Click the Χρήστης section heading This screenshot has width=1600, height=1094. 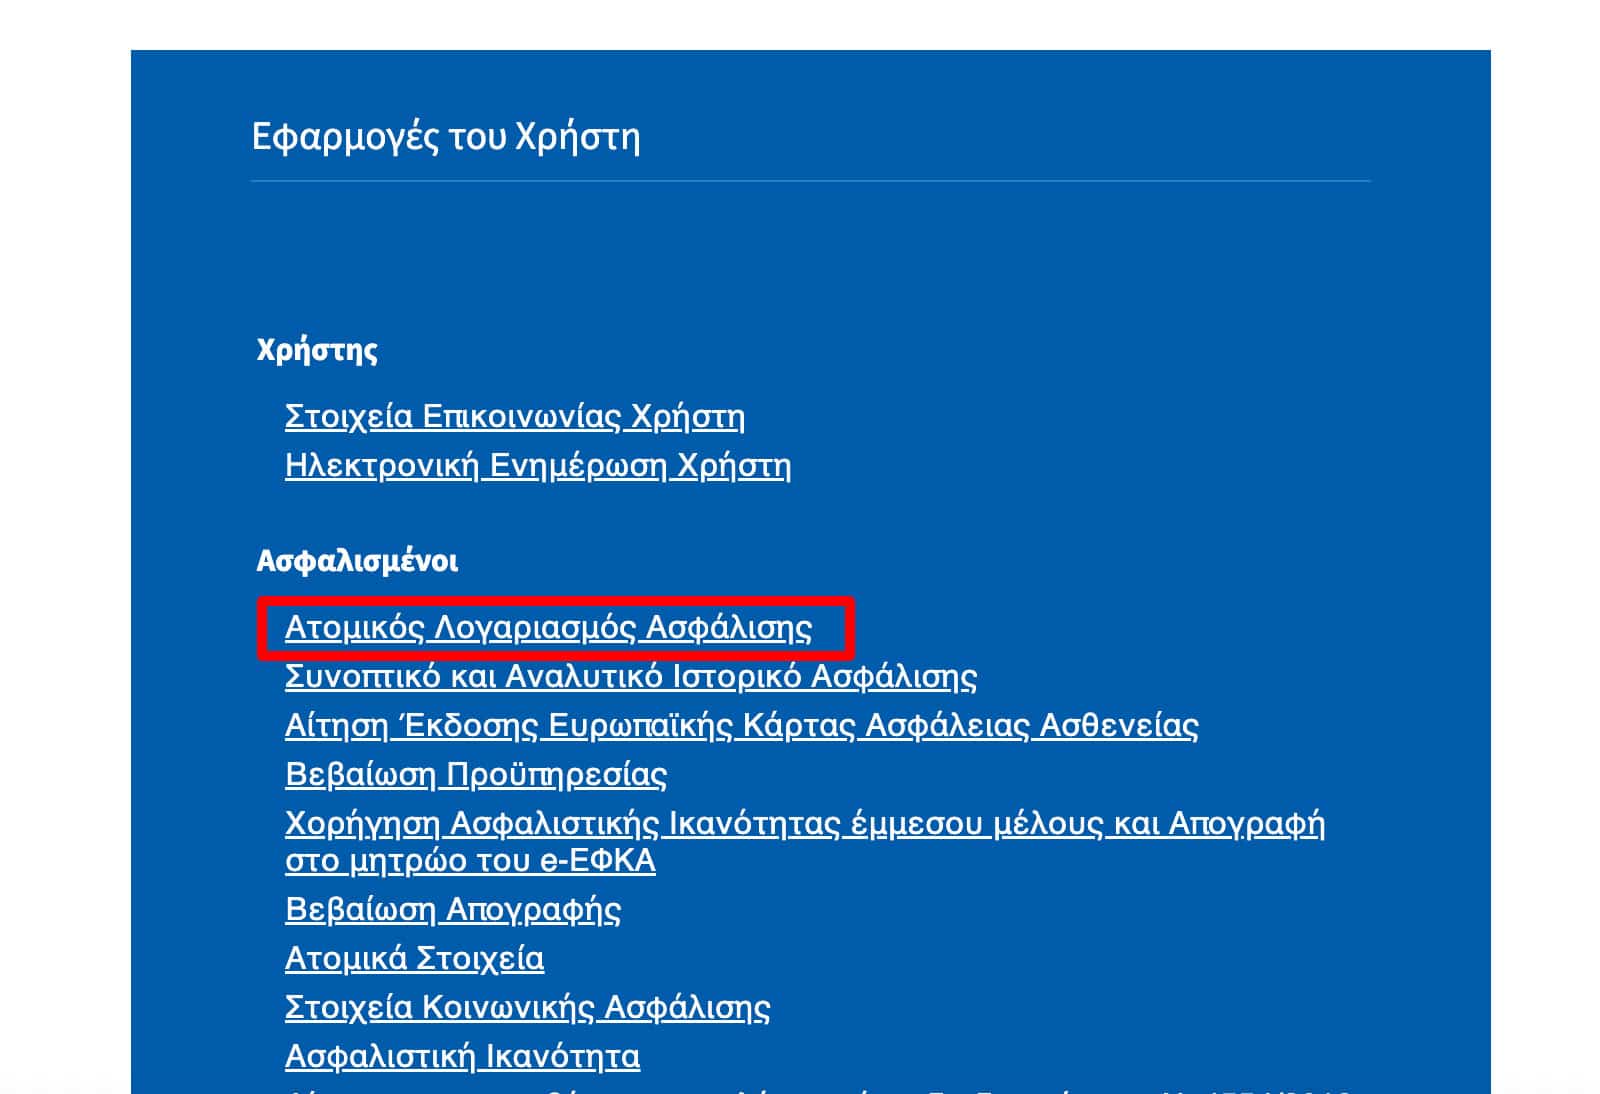click(317, 350)
